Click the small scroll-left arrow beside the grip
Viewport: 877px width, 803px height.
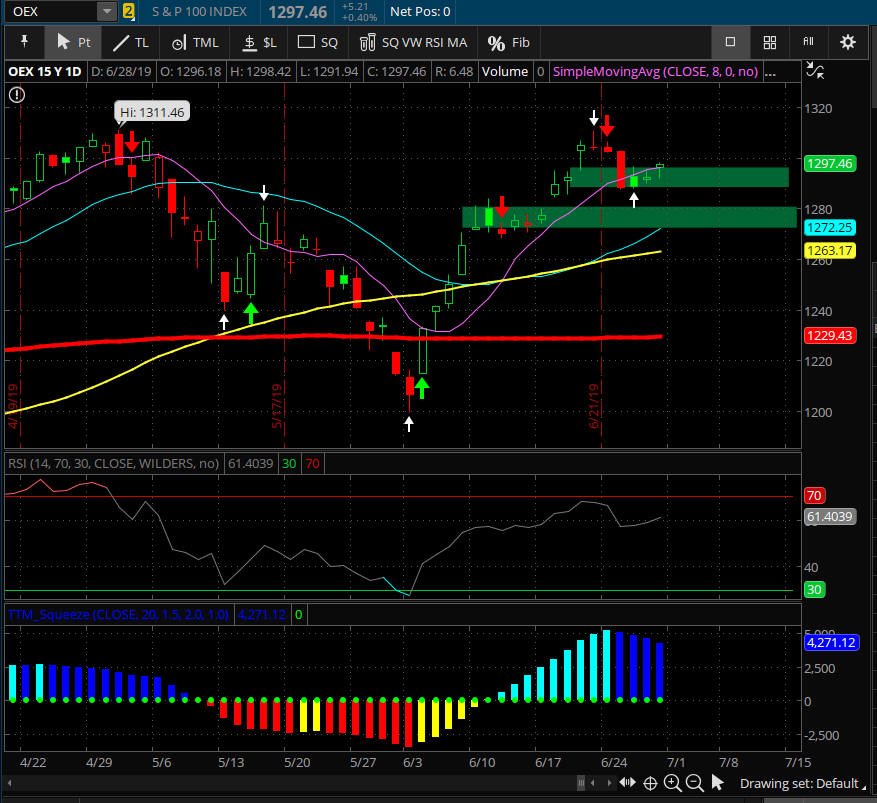tap(592, 783)
